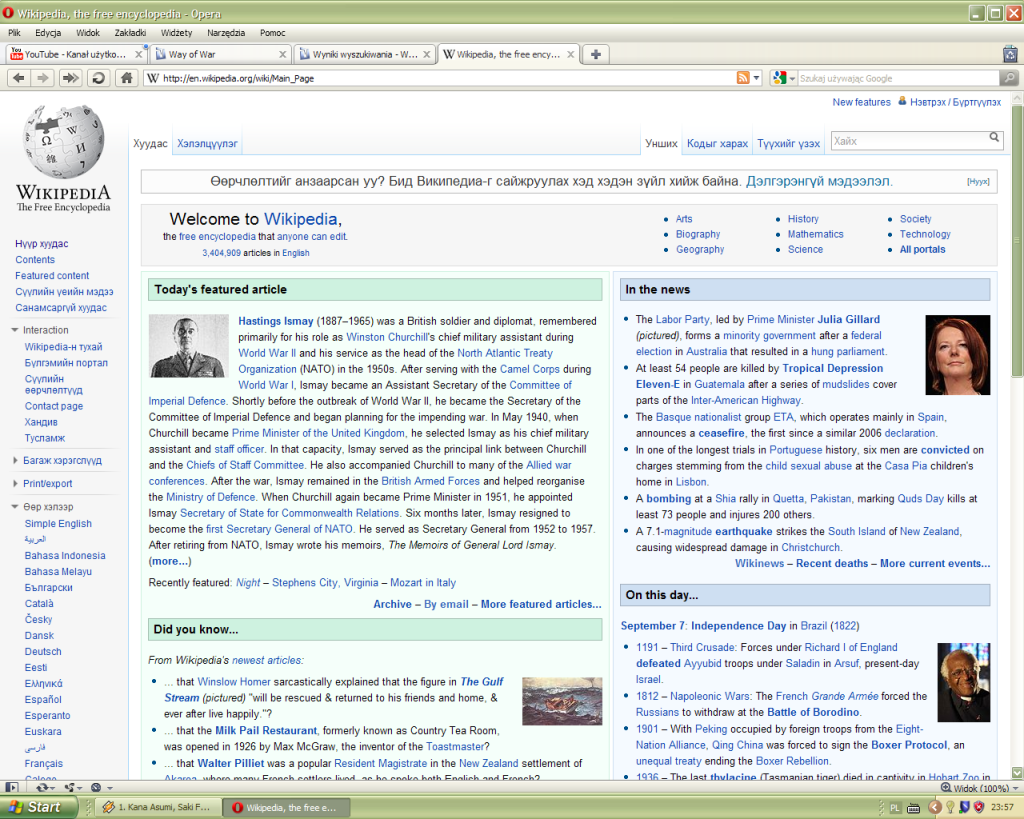Go to Home page icon
Viewport: 1024px width, 819px height.
(126, 78)
